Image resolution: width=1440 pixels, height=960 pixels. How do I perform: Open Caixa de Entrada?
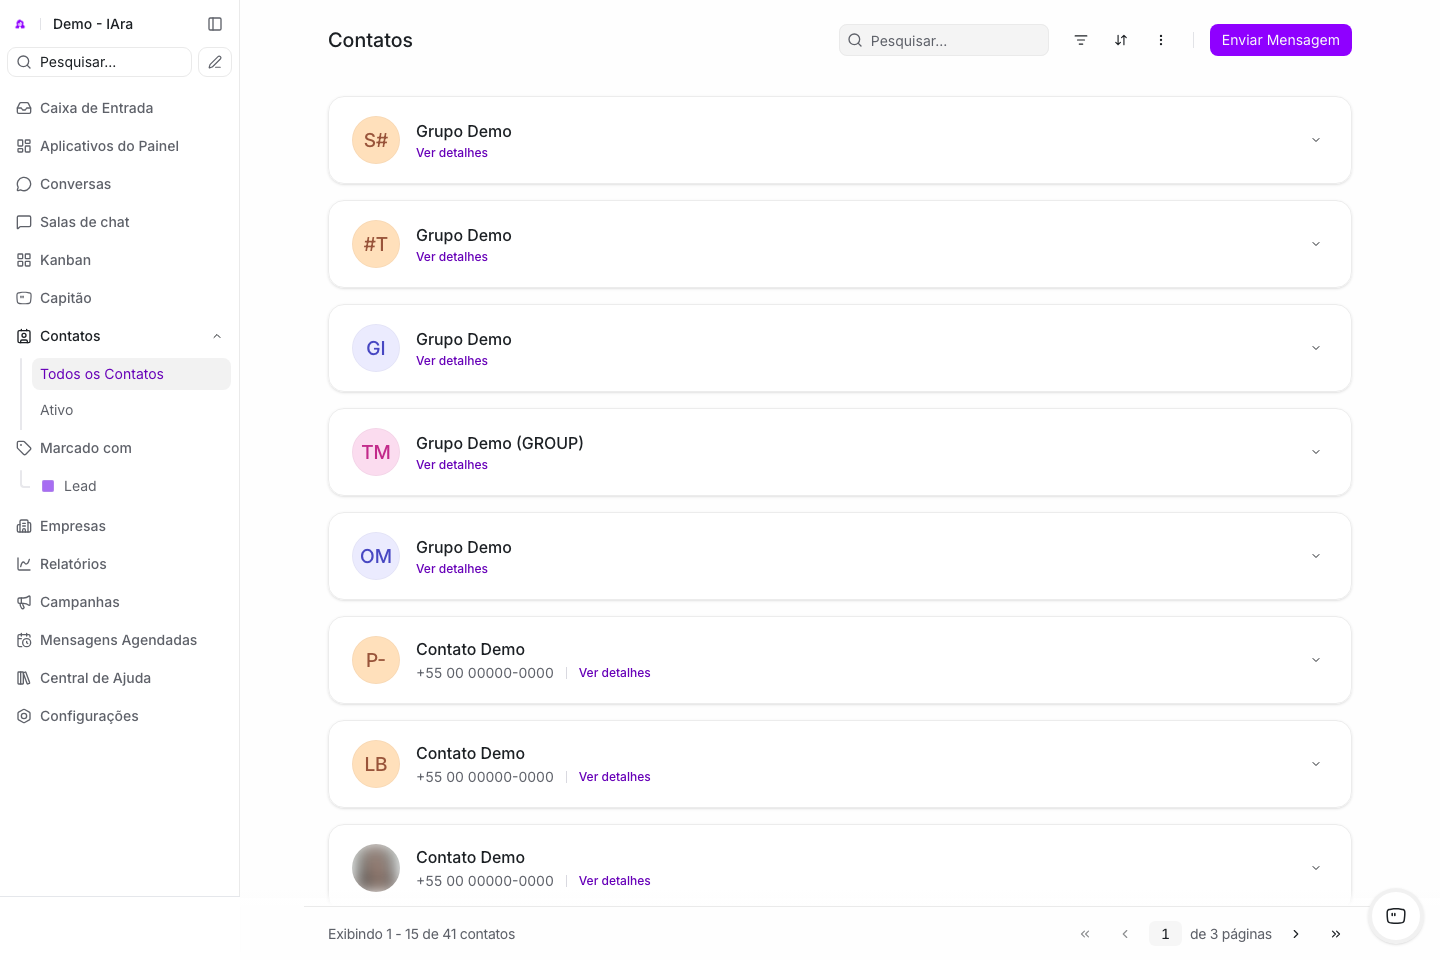click(x=119, y=108)
